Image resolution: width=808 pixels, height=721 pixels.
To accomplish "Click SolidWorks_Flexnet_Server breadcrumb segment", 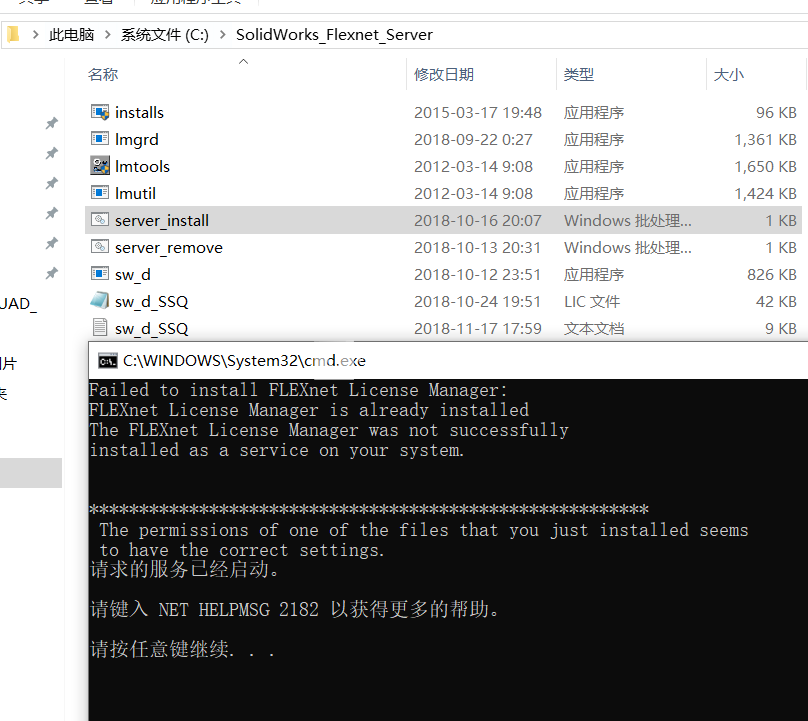I will click(334, 35).
